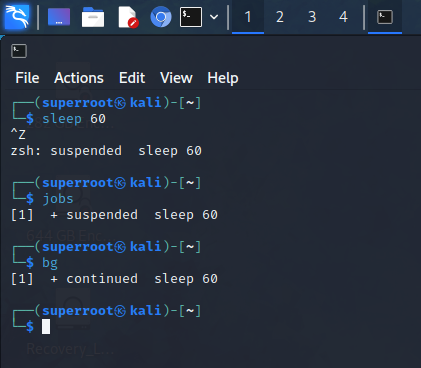Click the '[1] + suspended sleep 60' line

[x=114, y=215]
